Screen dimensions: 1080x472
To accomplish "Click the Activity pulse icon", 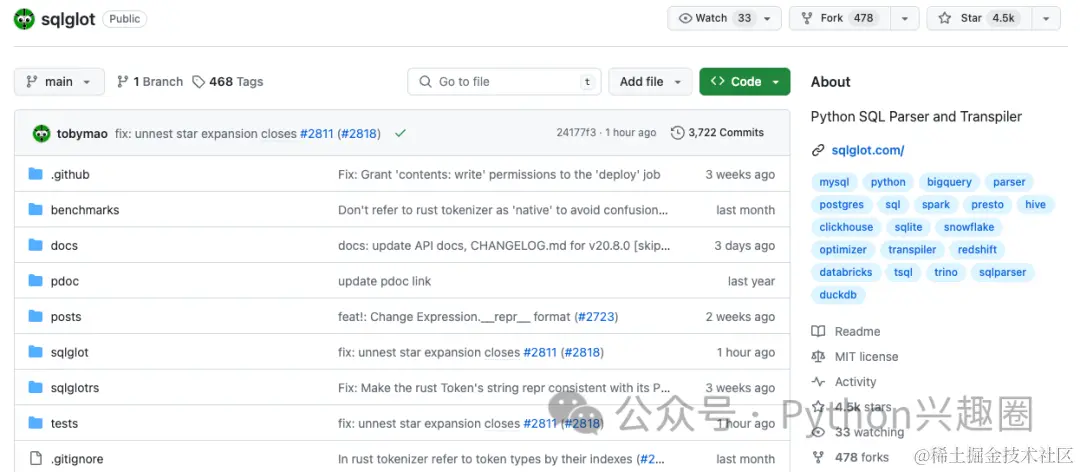I will click(818, 382).
